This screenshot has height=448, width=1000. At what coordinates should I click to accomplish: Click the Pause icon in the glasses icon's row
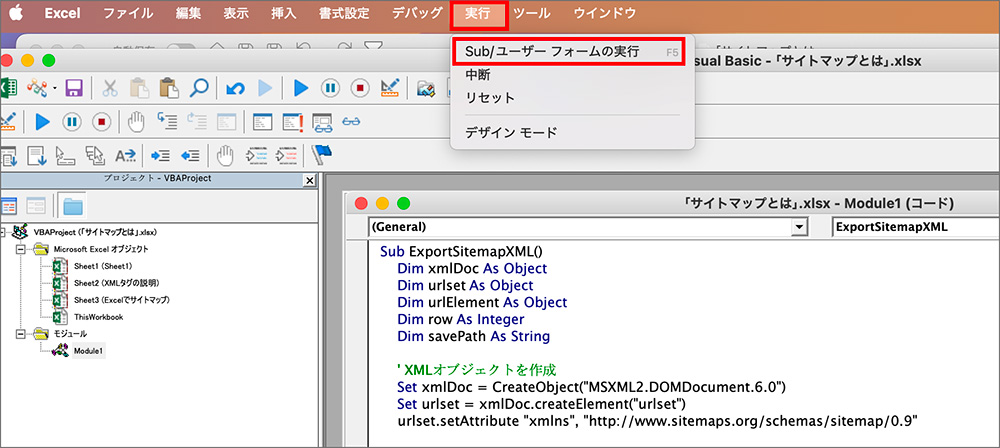pyautogui.click(x=71, y=121)
